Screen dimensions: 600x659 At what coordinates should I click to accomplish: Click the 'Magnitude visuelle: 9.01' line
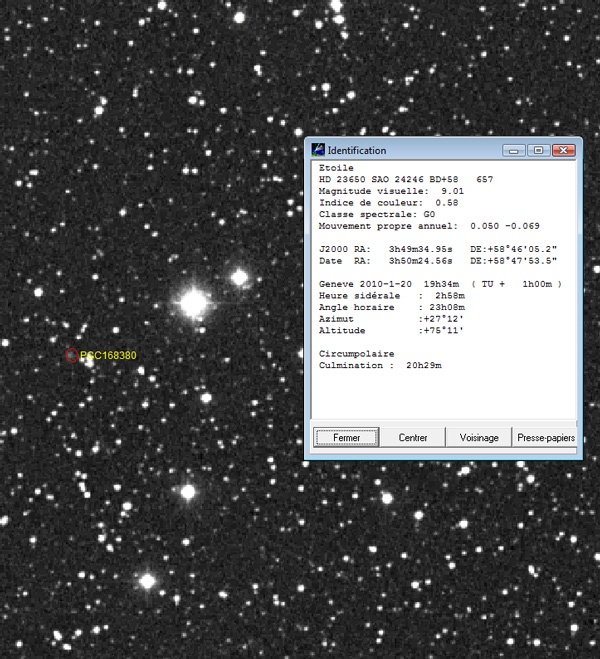coord(391,191)
